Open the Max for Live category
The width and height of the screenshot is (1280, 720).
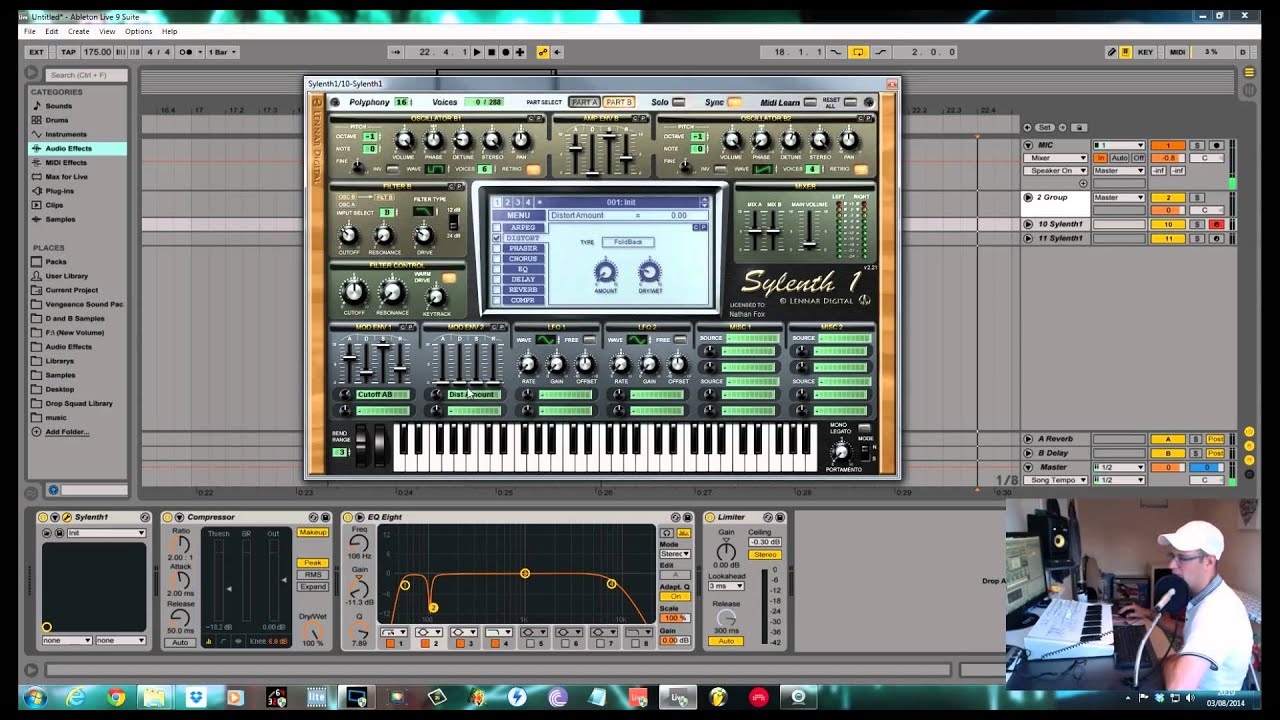(x=66, y=177)
